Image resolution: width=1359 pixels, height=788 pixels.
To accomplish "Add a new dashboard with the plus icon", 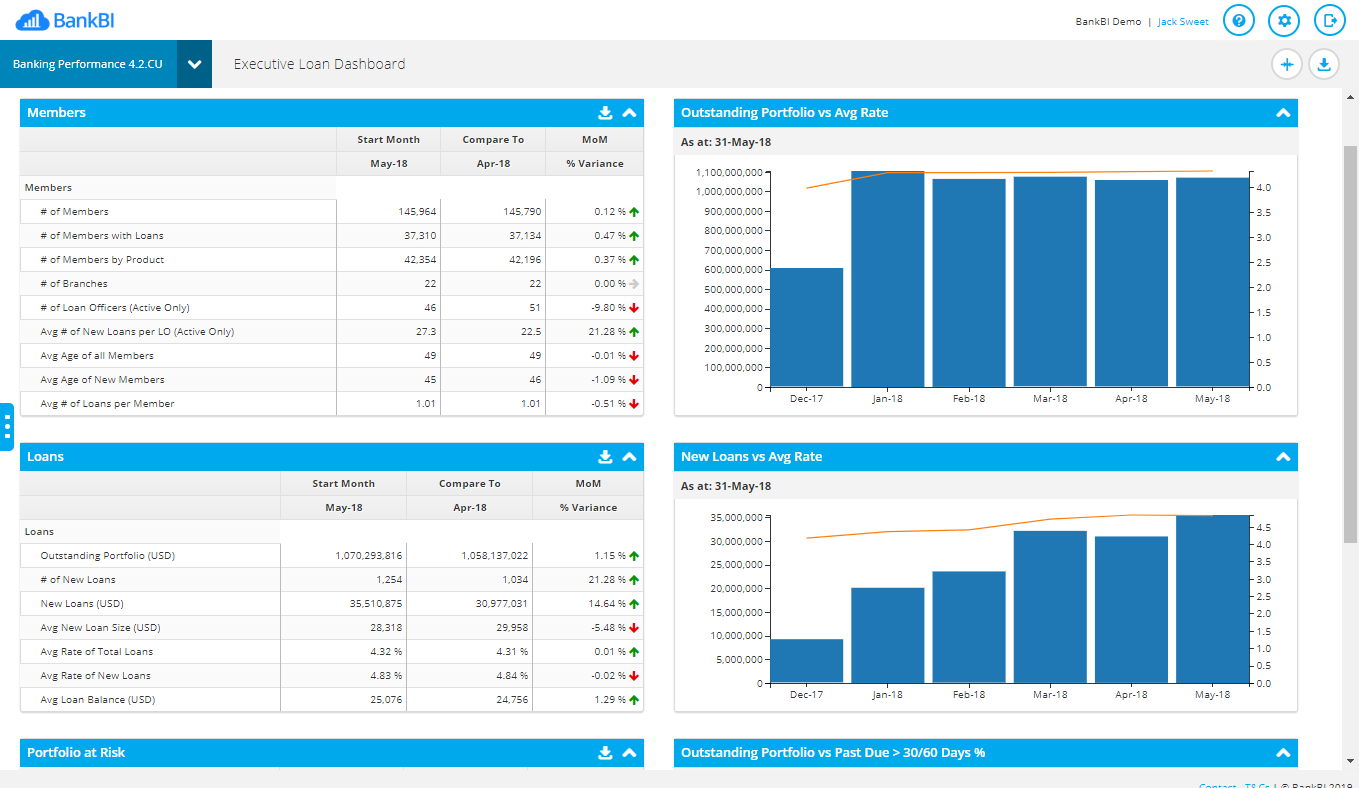I will [1287, 63].
